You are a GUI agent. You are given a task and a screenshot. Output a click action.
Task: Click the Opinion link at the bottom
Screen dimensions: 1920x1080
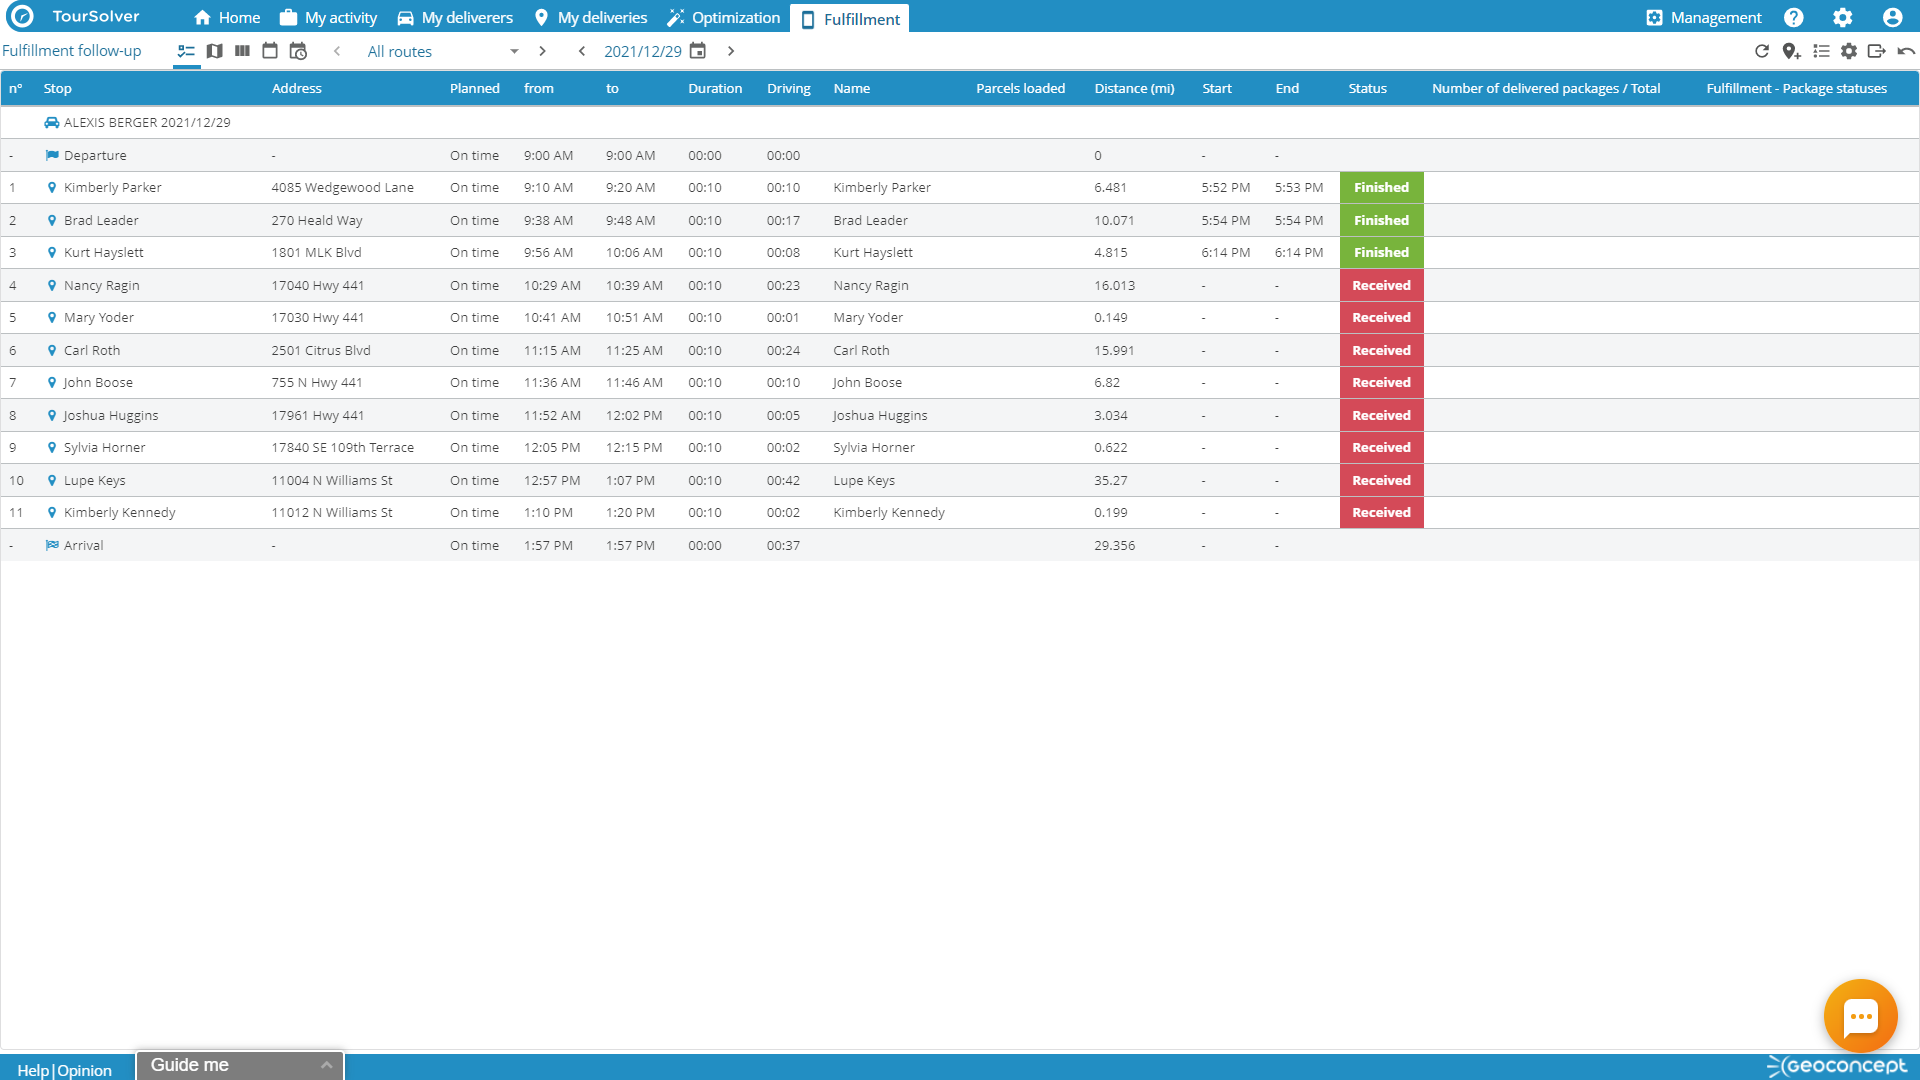coord(84,1070)
